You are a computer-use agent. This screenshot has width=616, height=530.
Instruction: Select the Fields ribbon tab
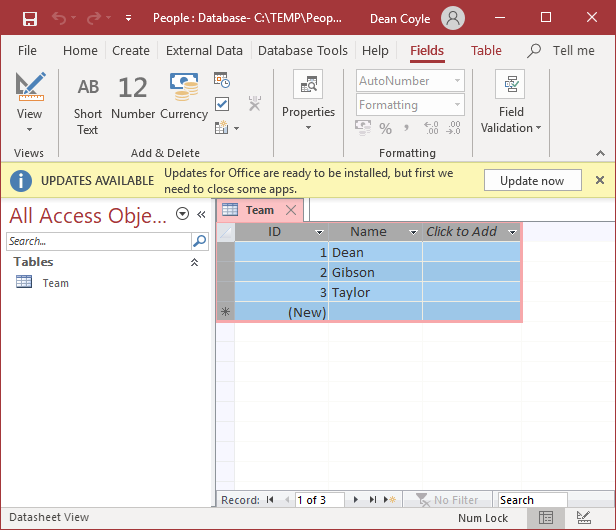pos(427,51)
